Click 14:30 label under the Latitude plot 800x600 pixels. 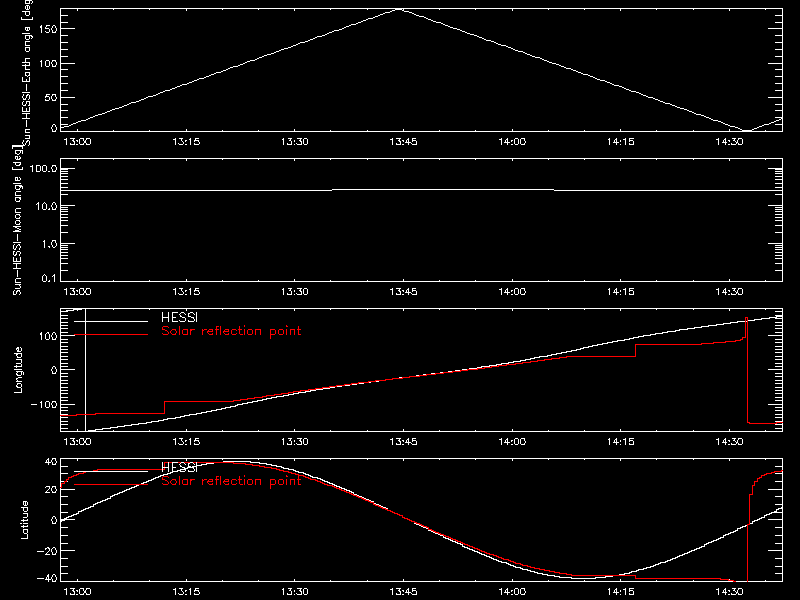pos(730,592)
